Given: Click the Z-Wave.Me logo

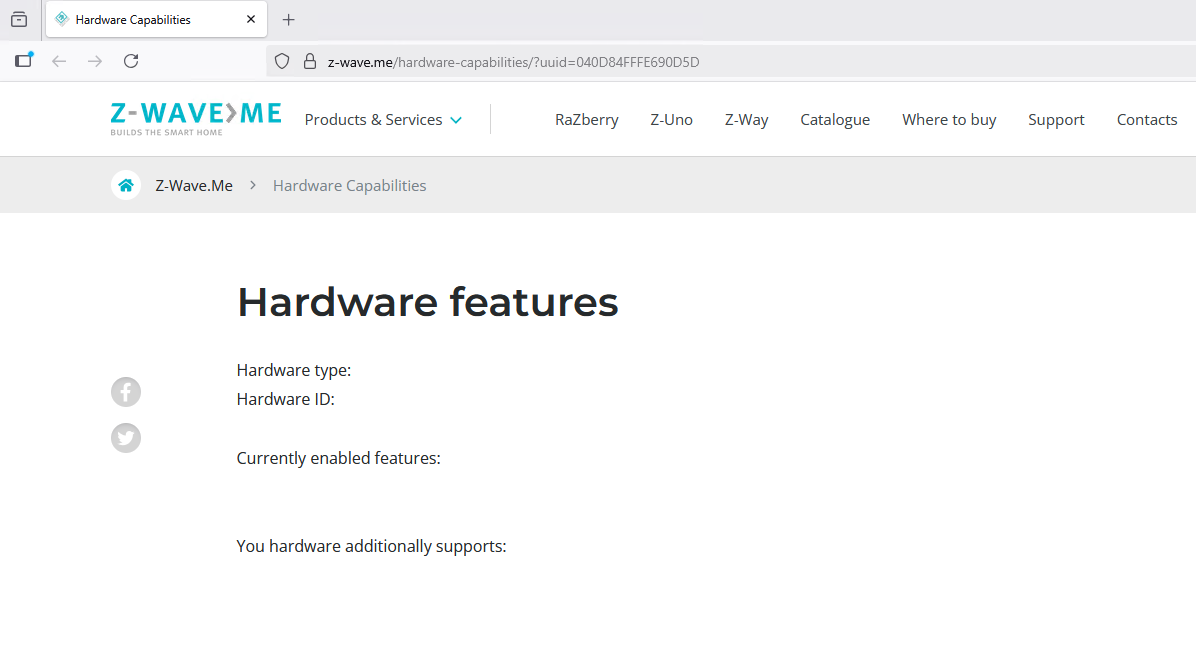Looking at the screenshot, I should [196, 118].
